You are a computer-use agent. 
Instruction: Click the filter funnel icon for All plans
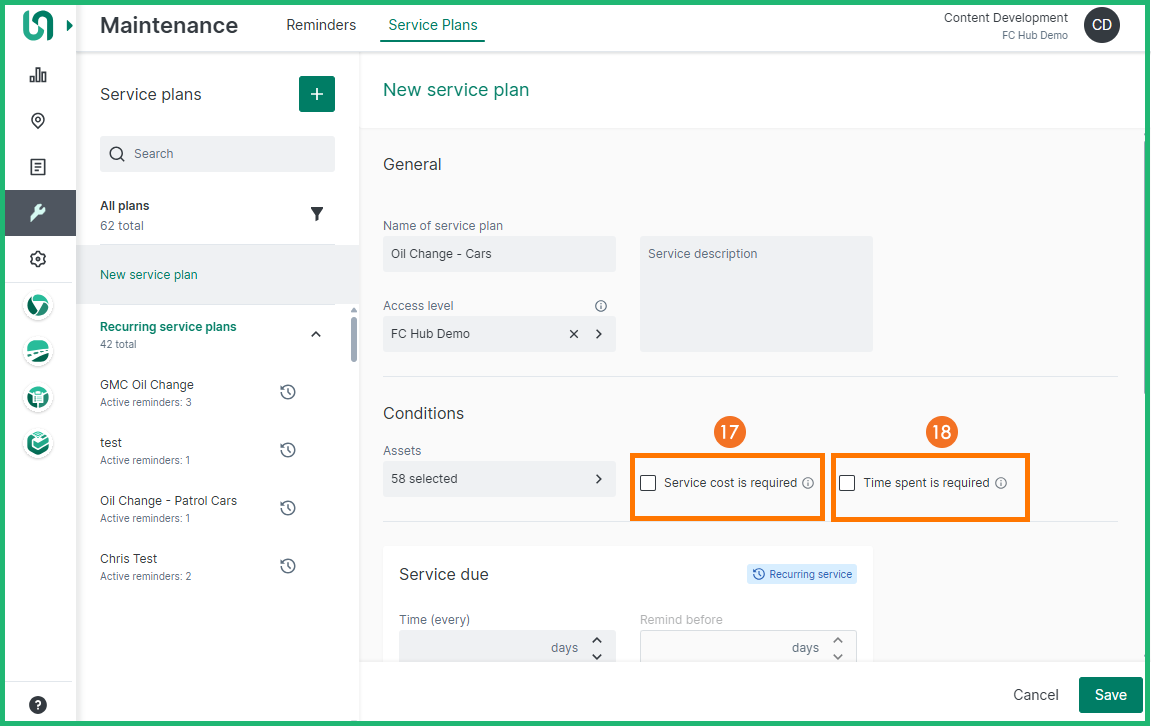coord(317,214)
